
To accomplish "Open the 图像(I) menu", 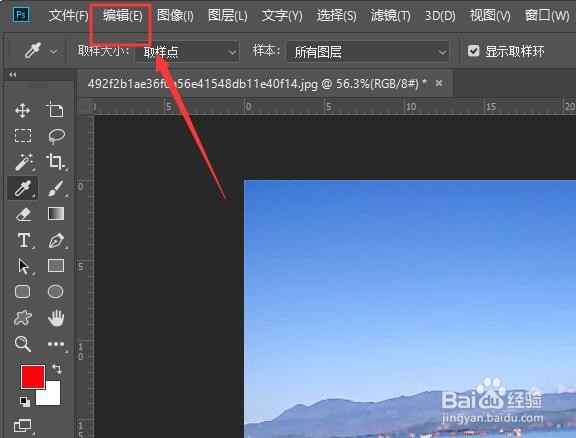I will tap(175, 16).
